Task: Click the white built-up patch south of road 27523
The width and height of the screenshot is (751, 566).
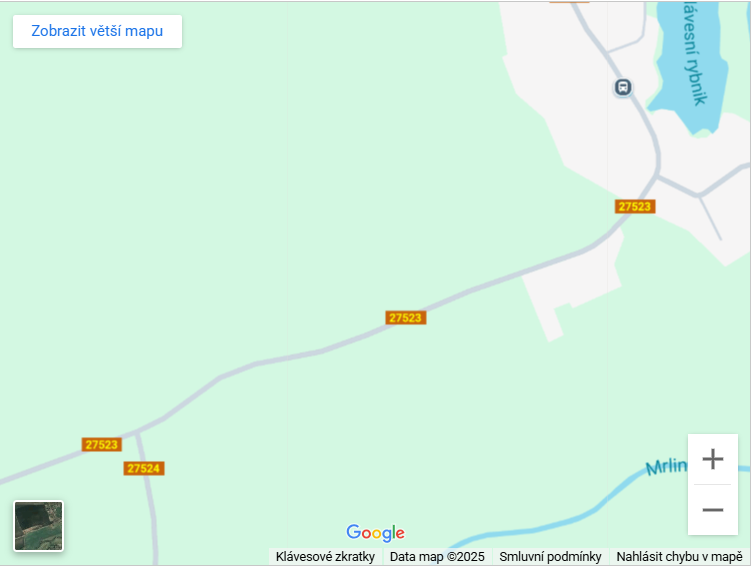Action: (x=570, y=285)
